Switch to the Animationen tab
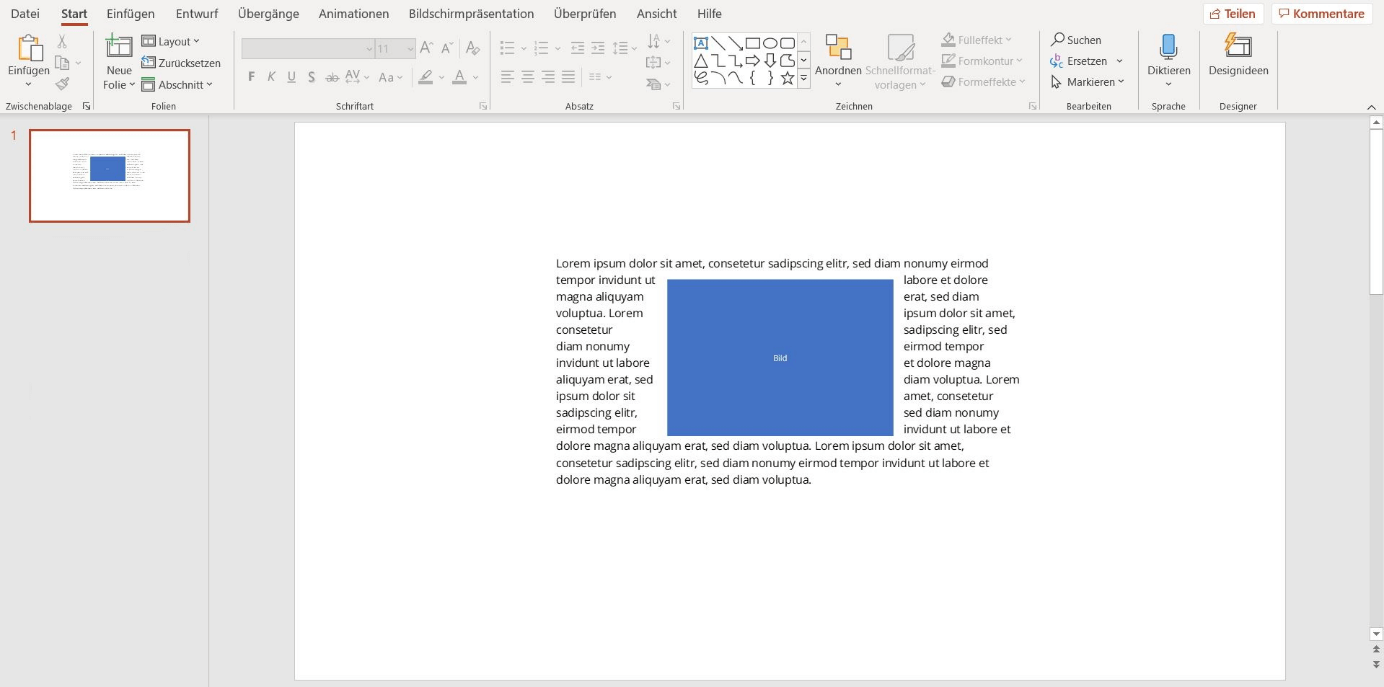The image size is (1384, 687). coord(354,14)
